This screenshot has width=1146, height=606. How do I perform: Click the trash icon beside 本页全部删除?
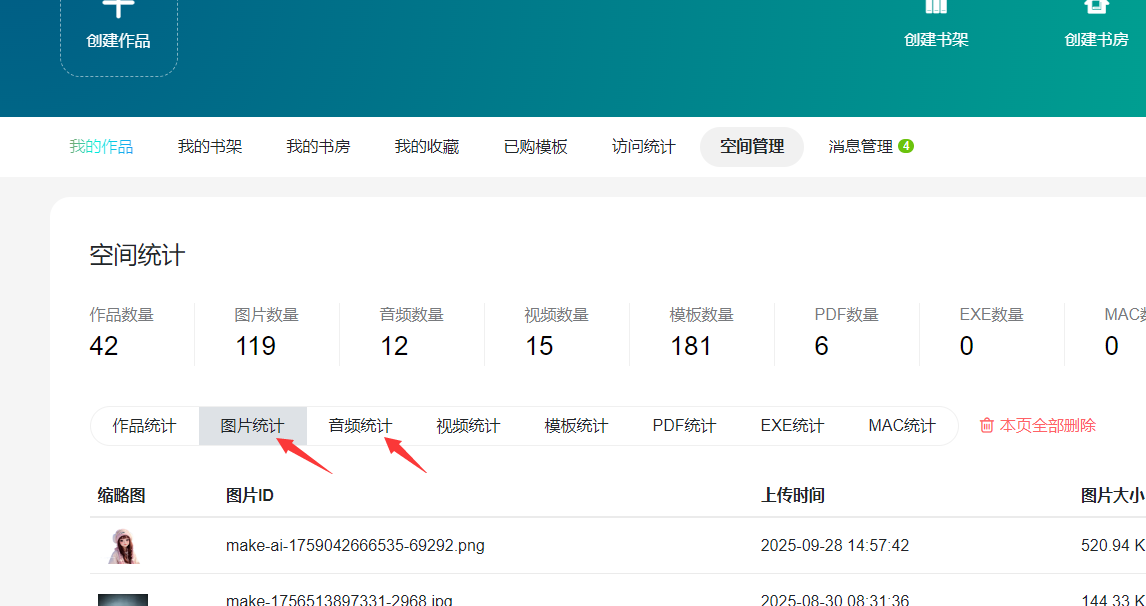[986, 425]
